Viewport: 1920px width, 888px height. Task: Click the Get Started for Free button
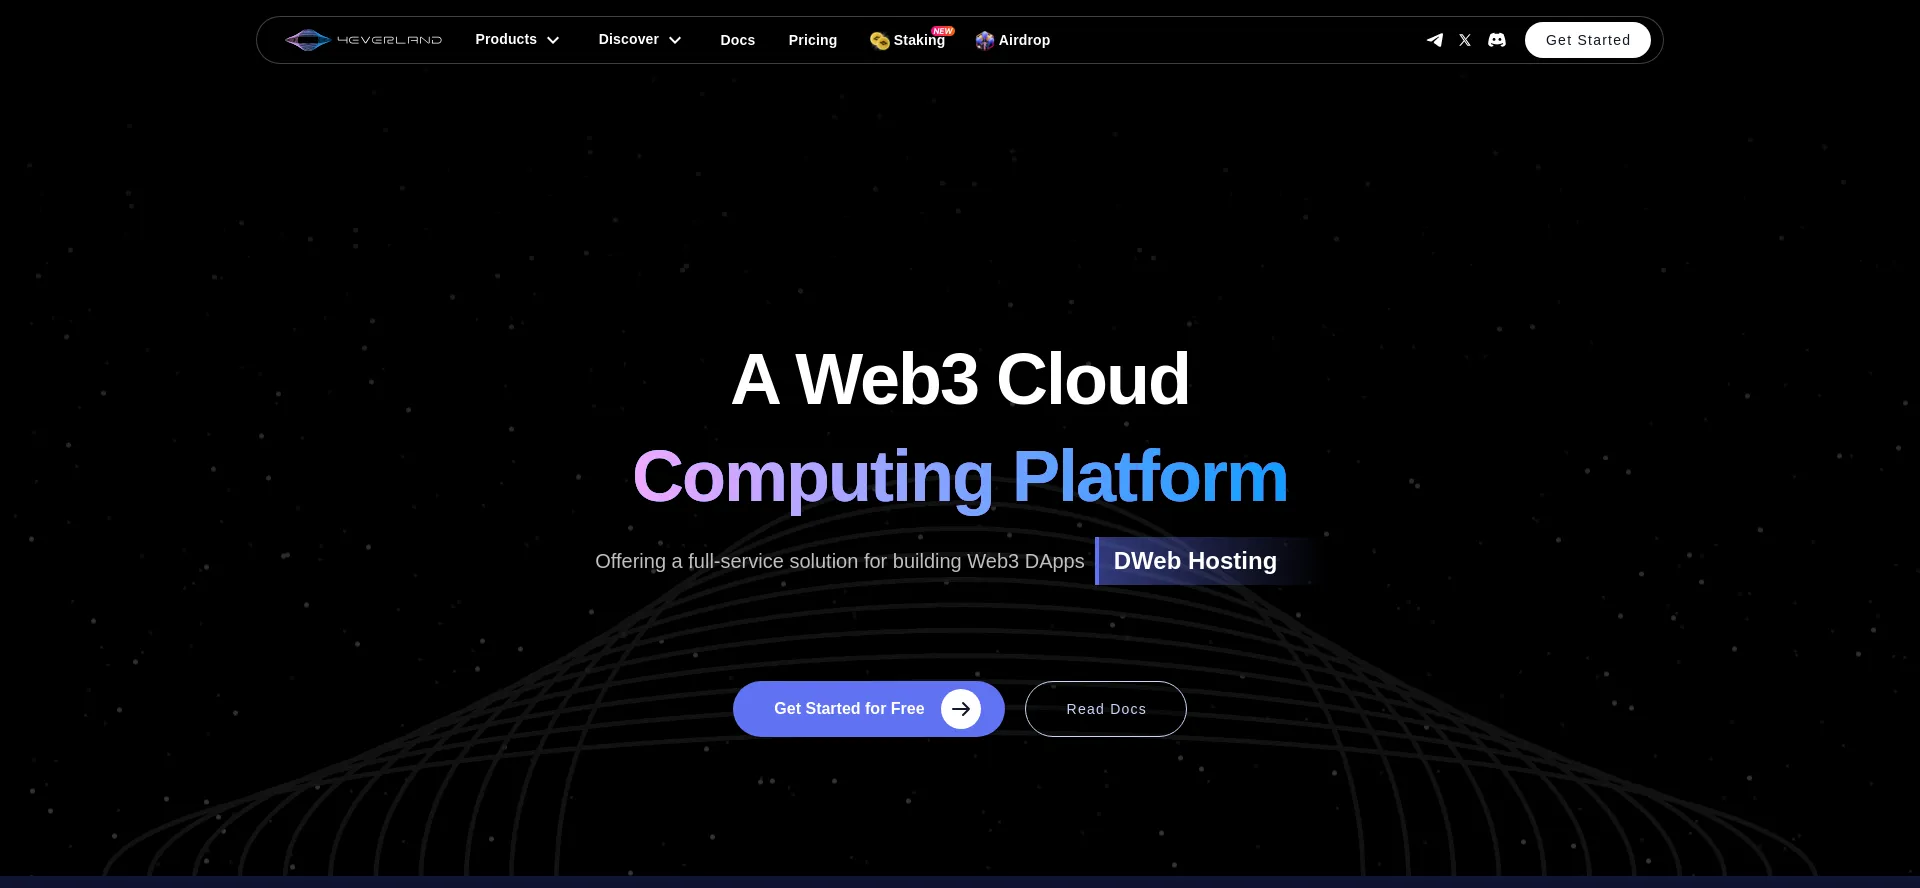(x=869, y=709)
